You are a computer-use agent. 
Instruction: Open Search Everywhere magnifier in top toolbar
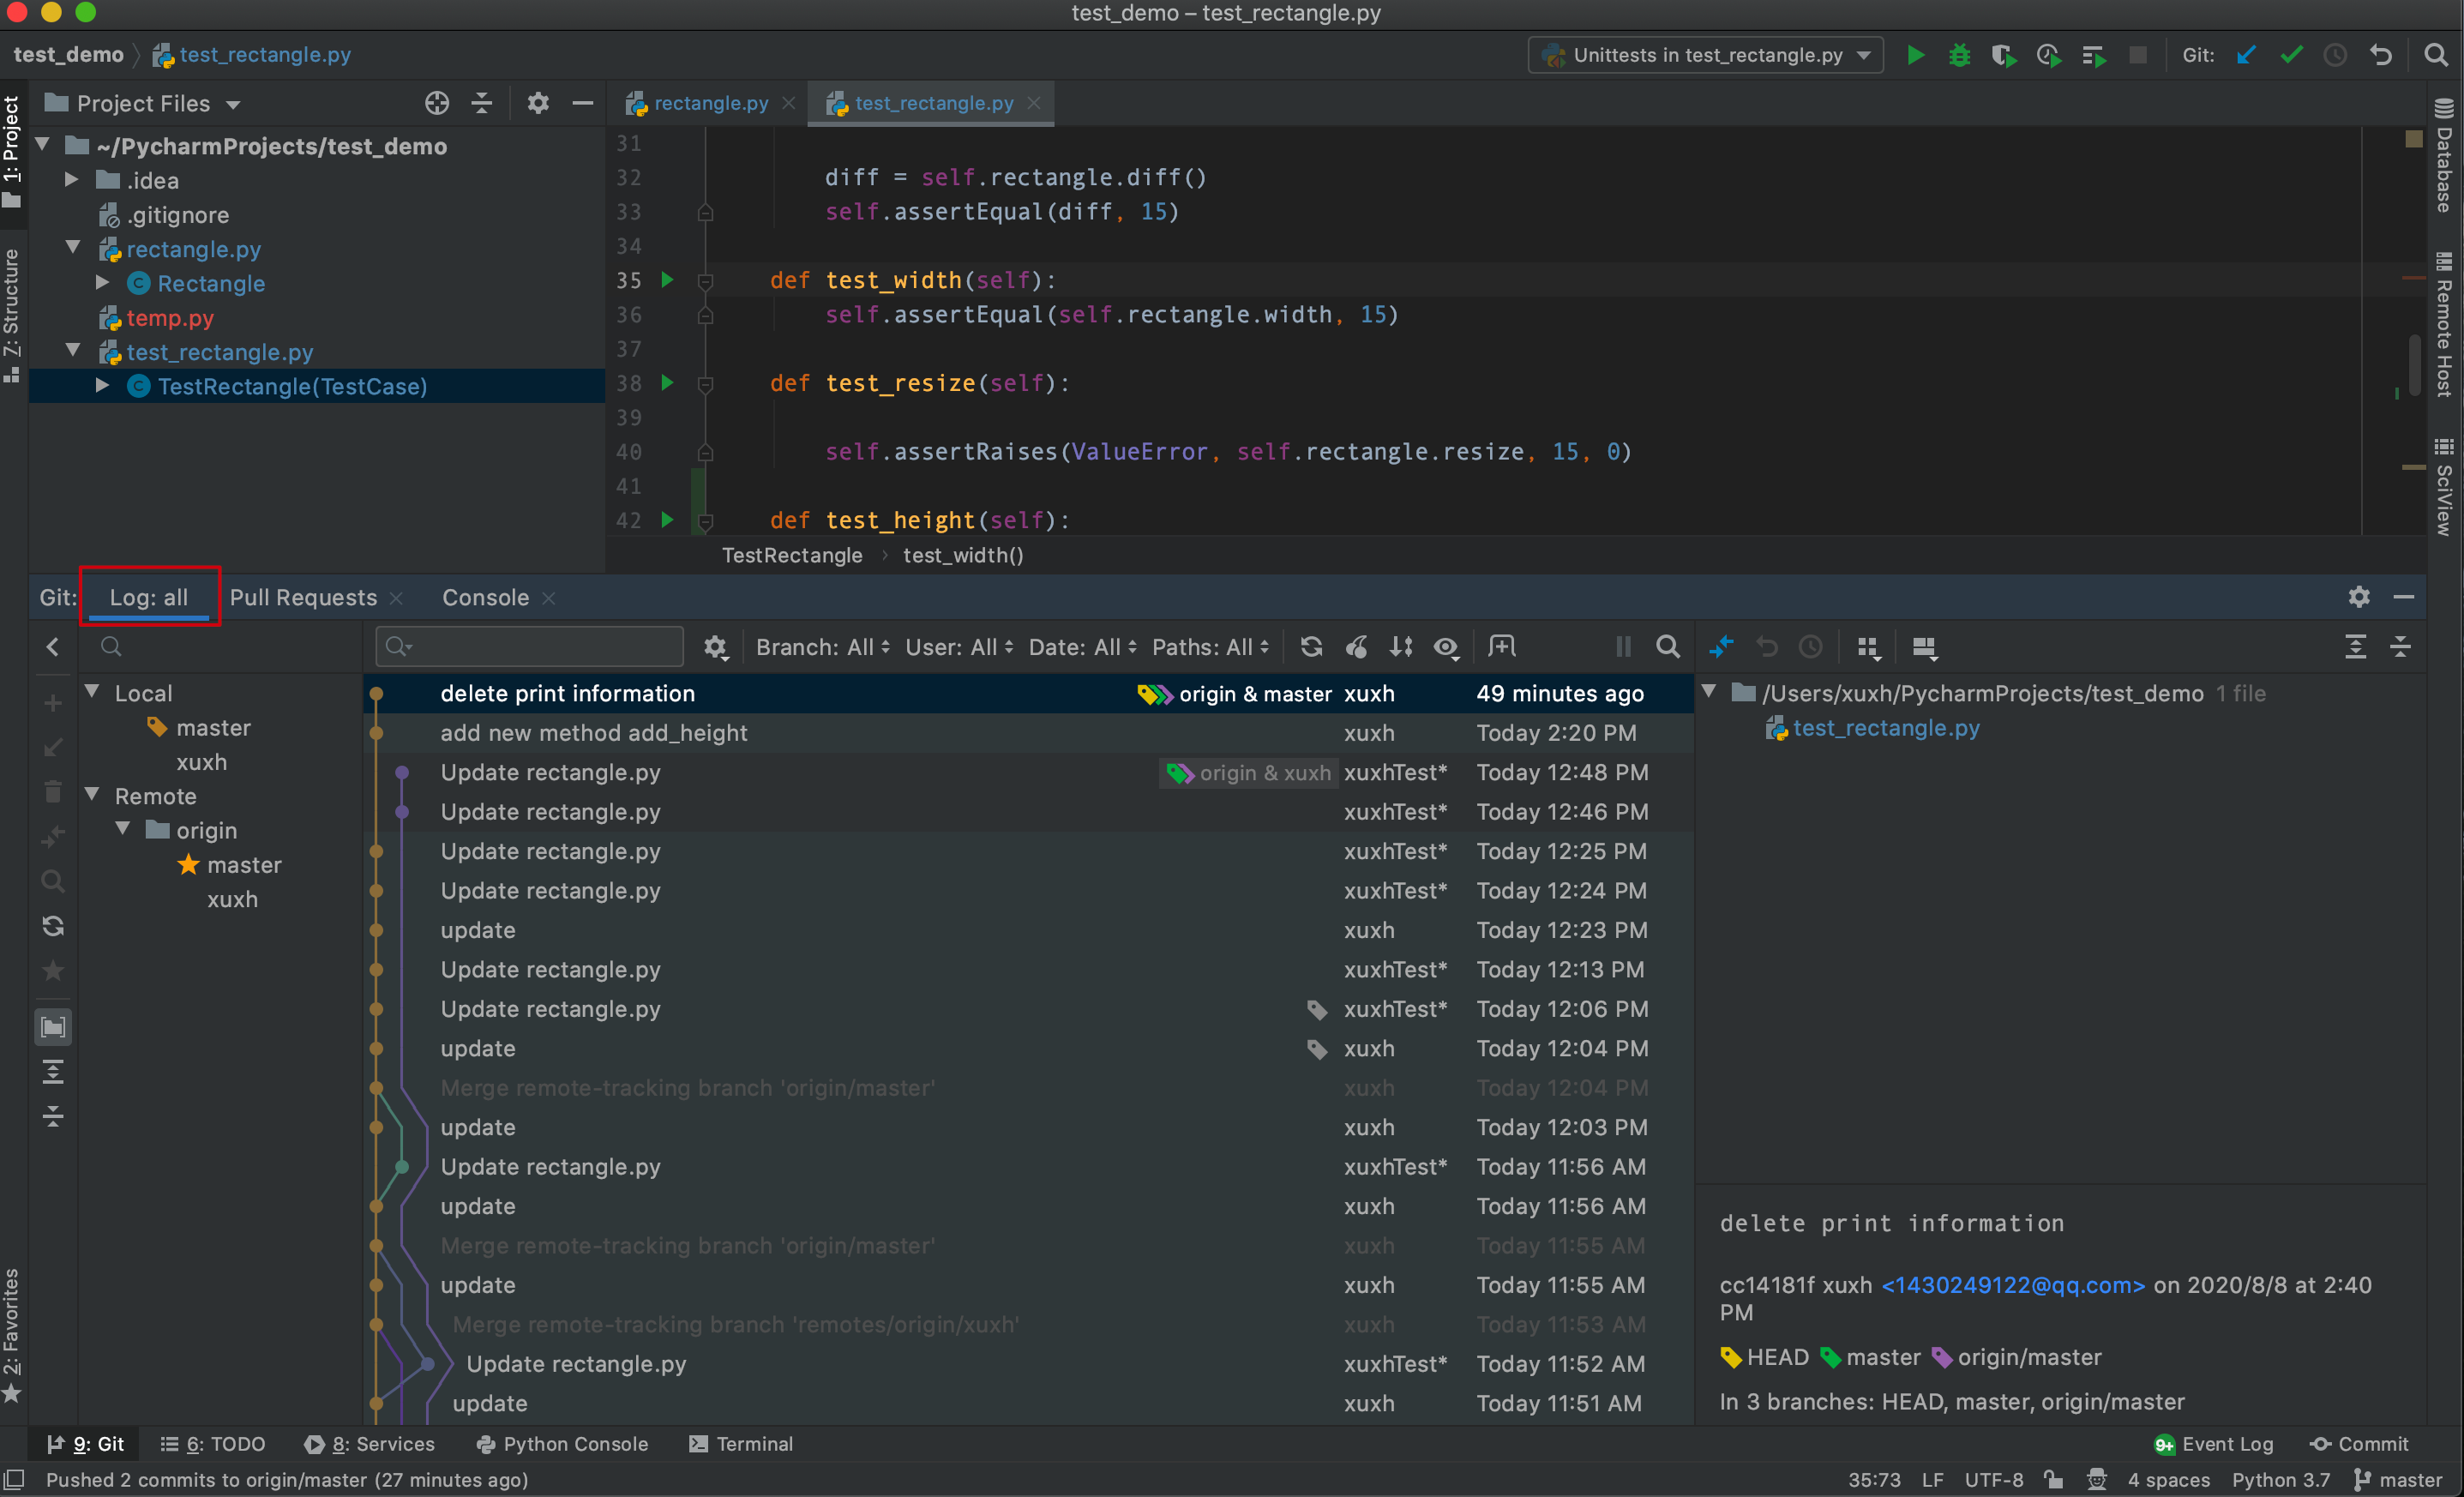[x=2435, y=55]
